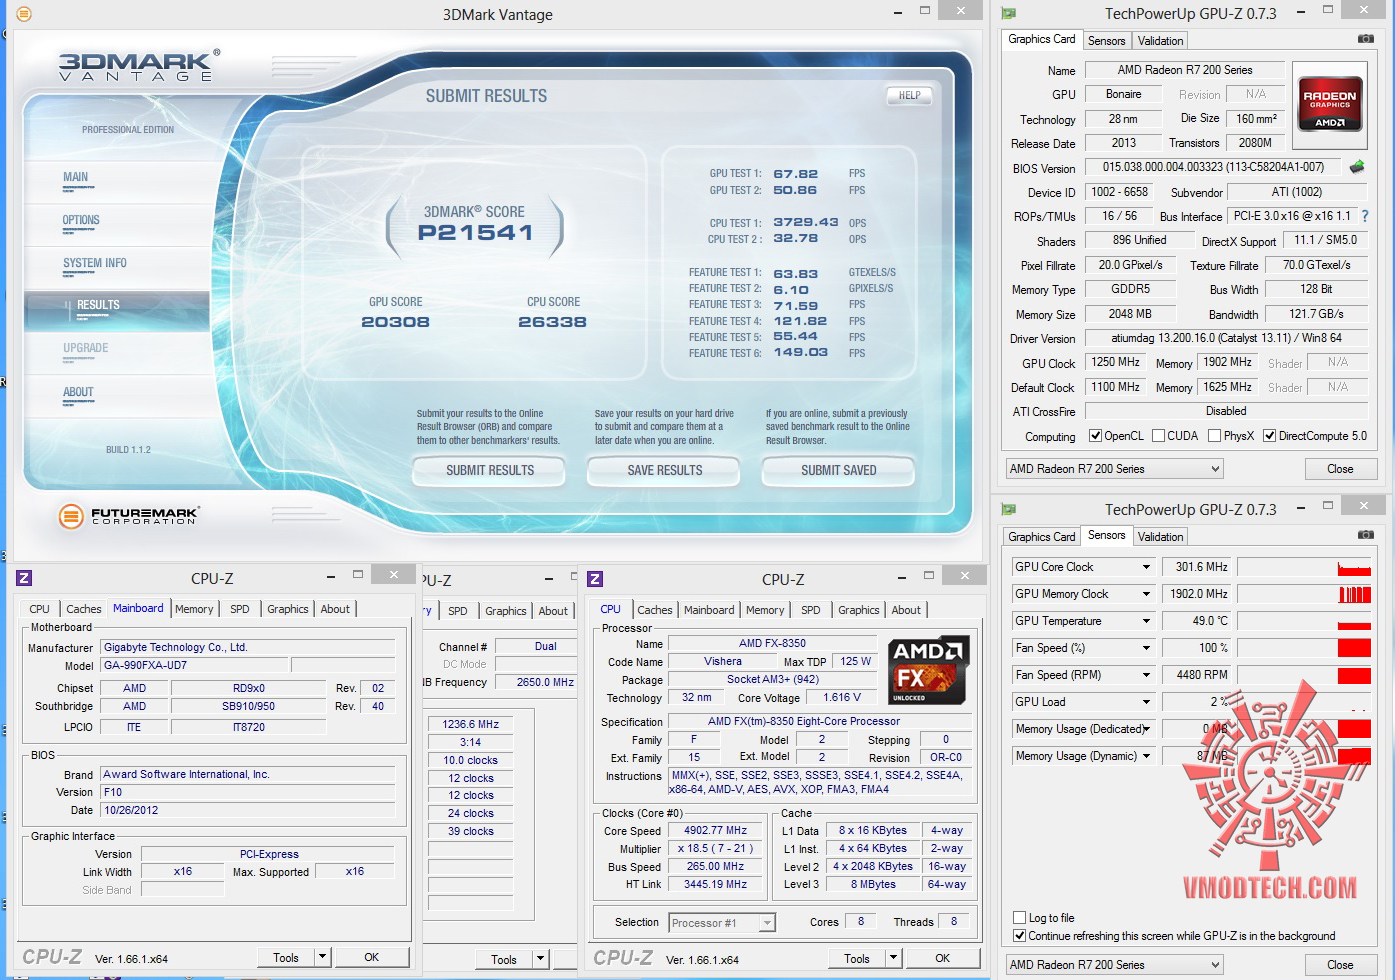Click Close in the GPU-Z Graphics Card window

coord(1340,469)
